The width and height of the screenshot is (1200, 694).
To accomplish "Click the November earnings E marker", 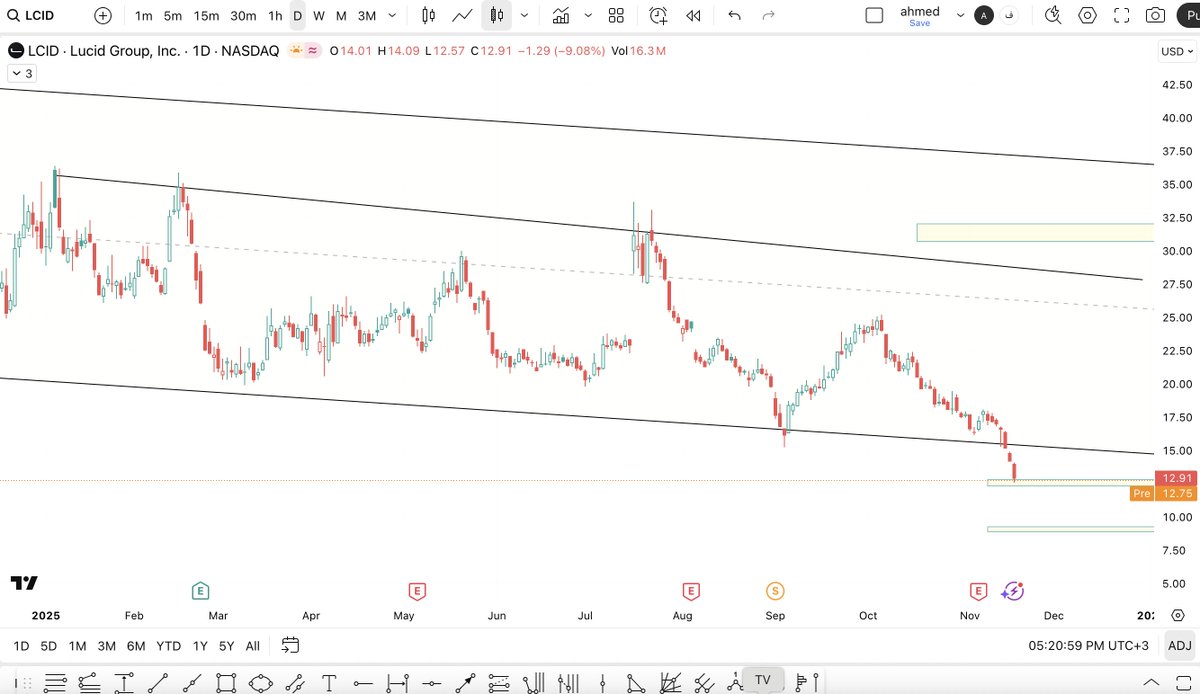I will coord(978,591).
